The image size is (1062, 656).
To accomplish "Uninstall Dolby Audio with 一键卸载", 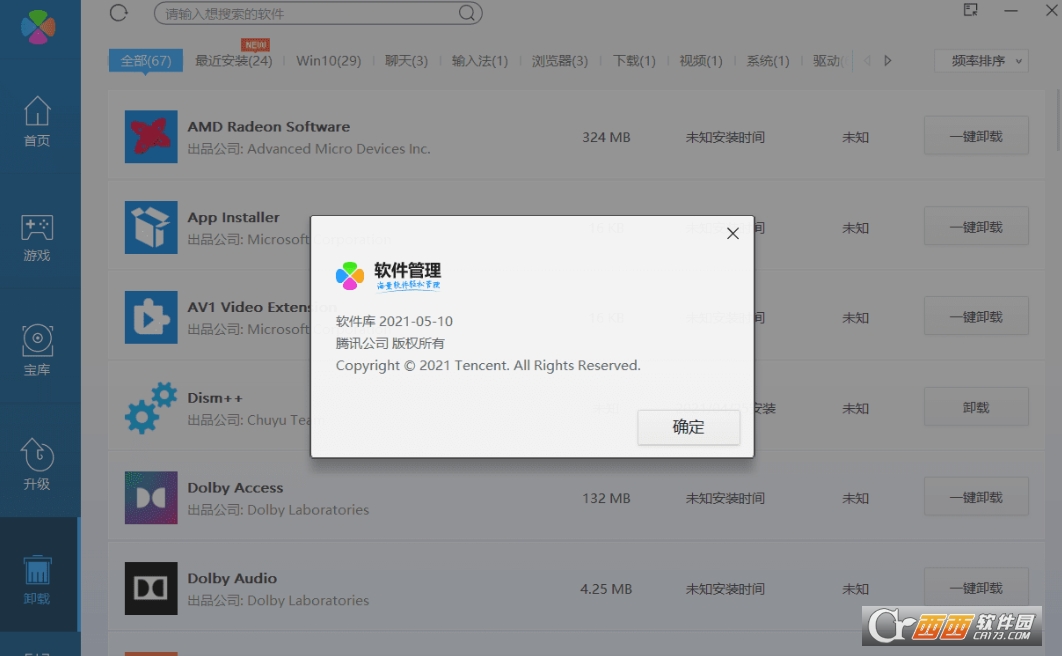I will [976, 588].
